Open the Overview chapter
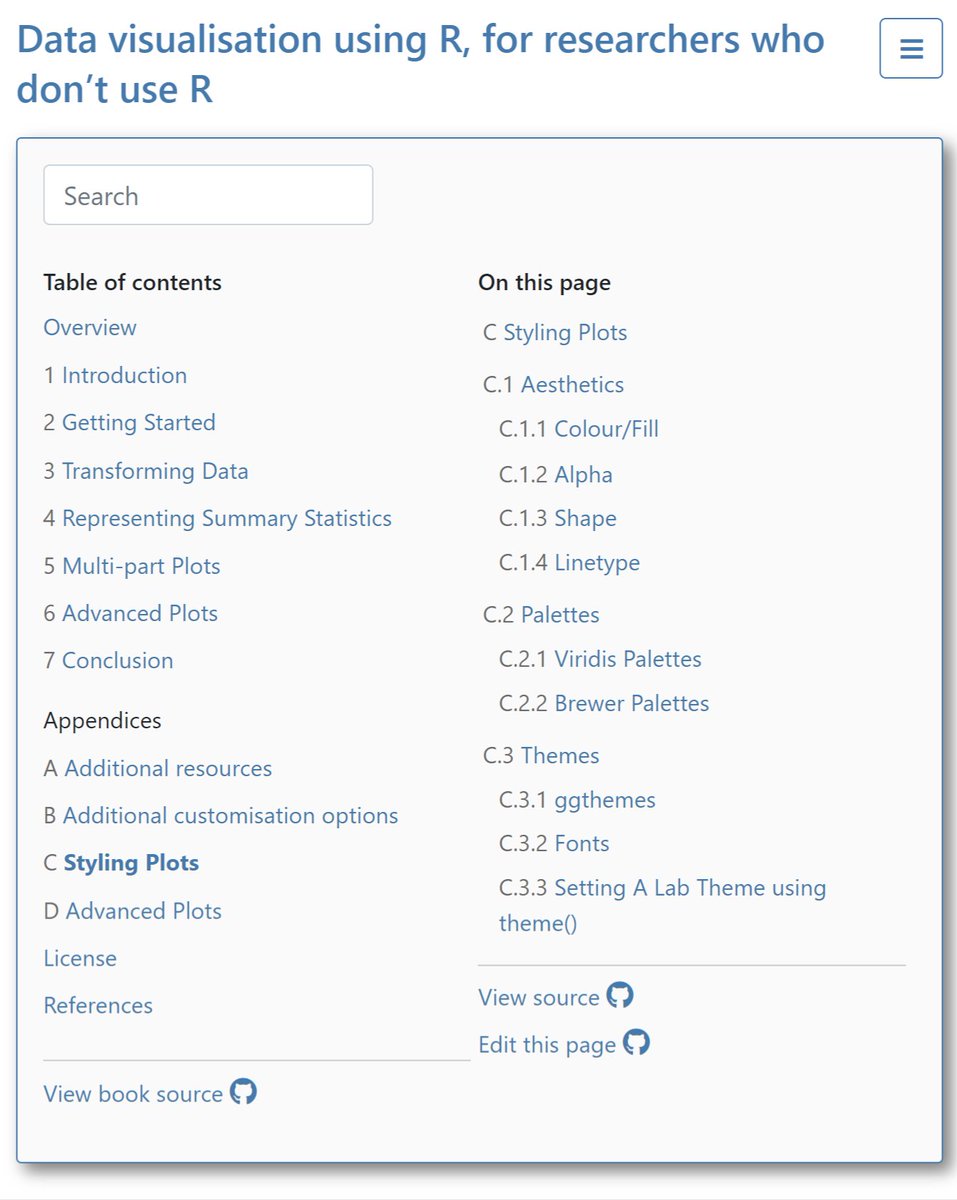 [x=90, y=328]
